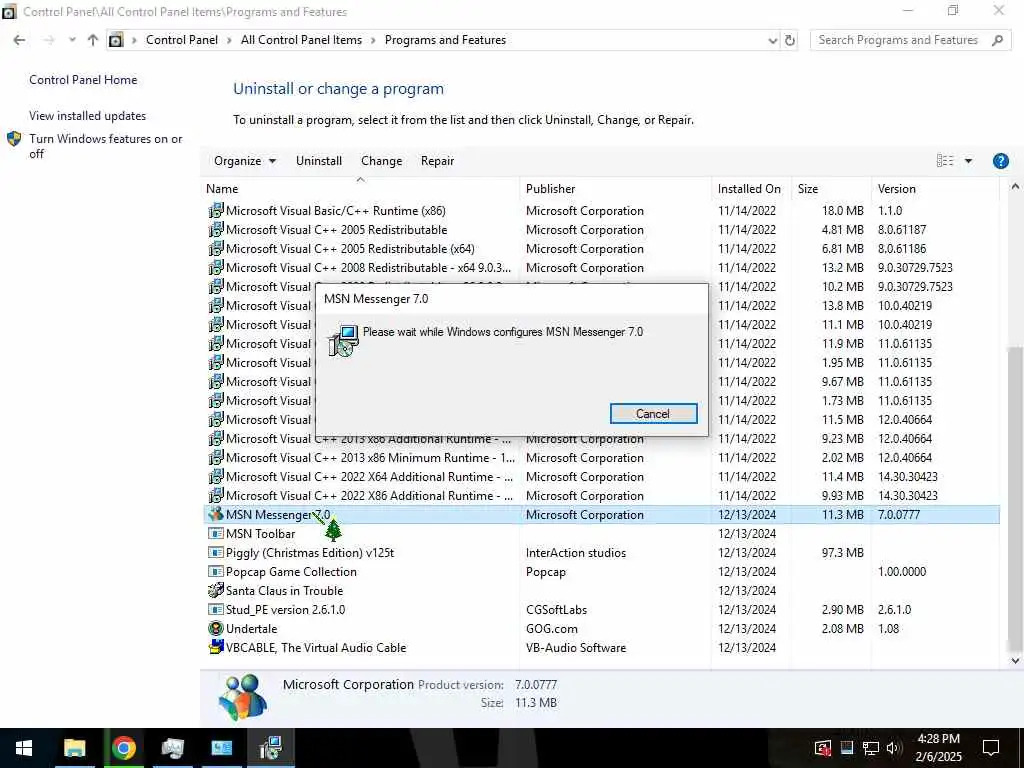Click GOG.com publisher cell

(552, 628)
